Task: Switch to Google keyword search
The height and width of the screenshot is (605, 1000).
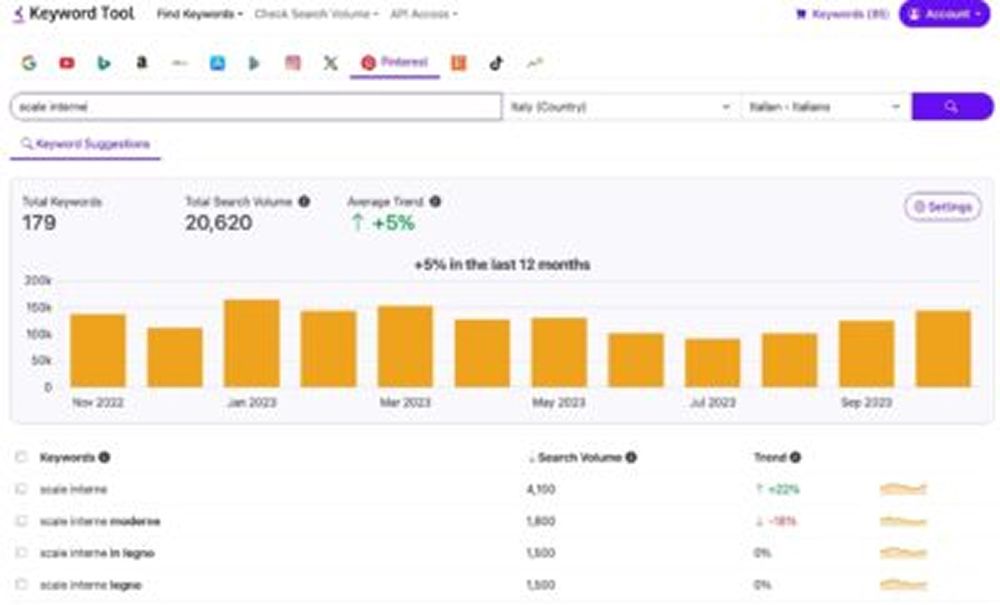Action: [30, 62]
